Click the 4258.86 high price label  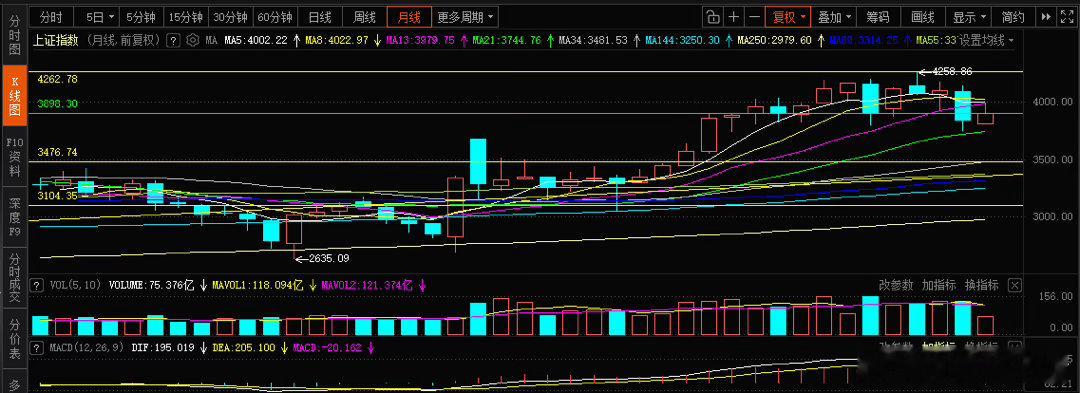tap(952, 71)
